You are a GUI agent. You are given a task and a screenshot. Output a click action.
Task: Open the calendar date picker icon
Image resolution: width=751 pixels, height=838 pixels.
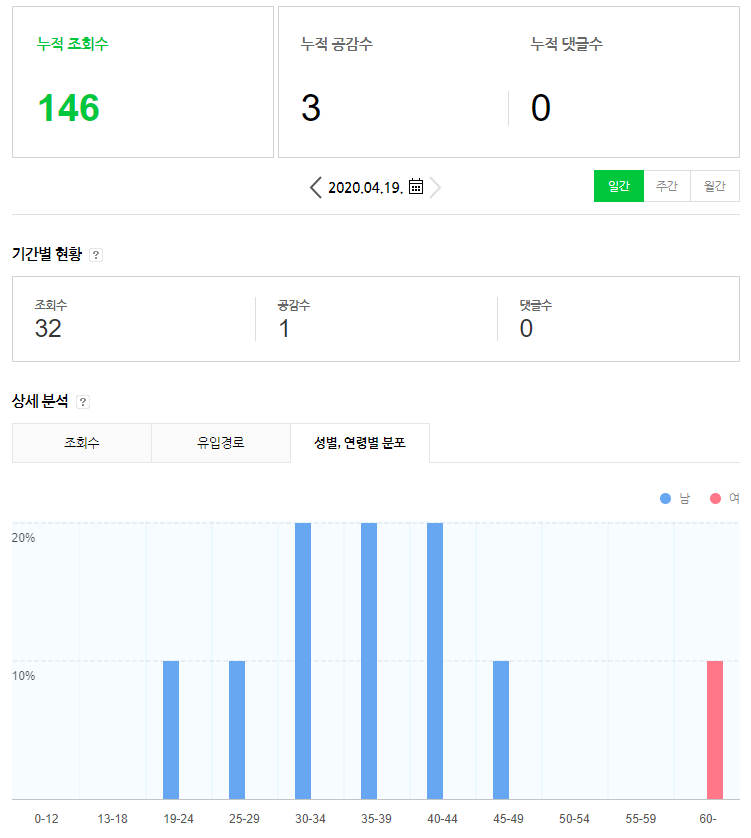tap(416, 186)
